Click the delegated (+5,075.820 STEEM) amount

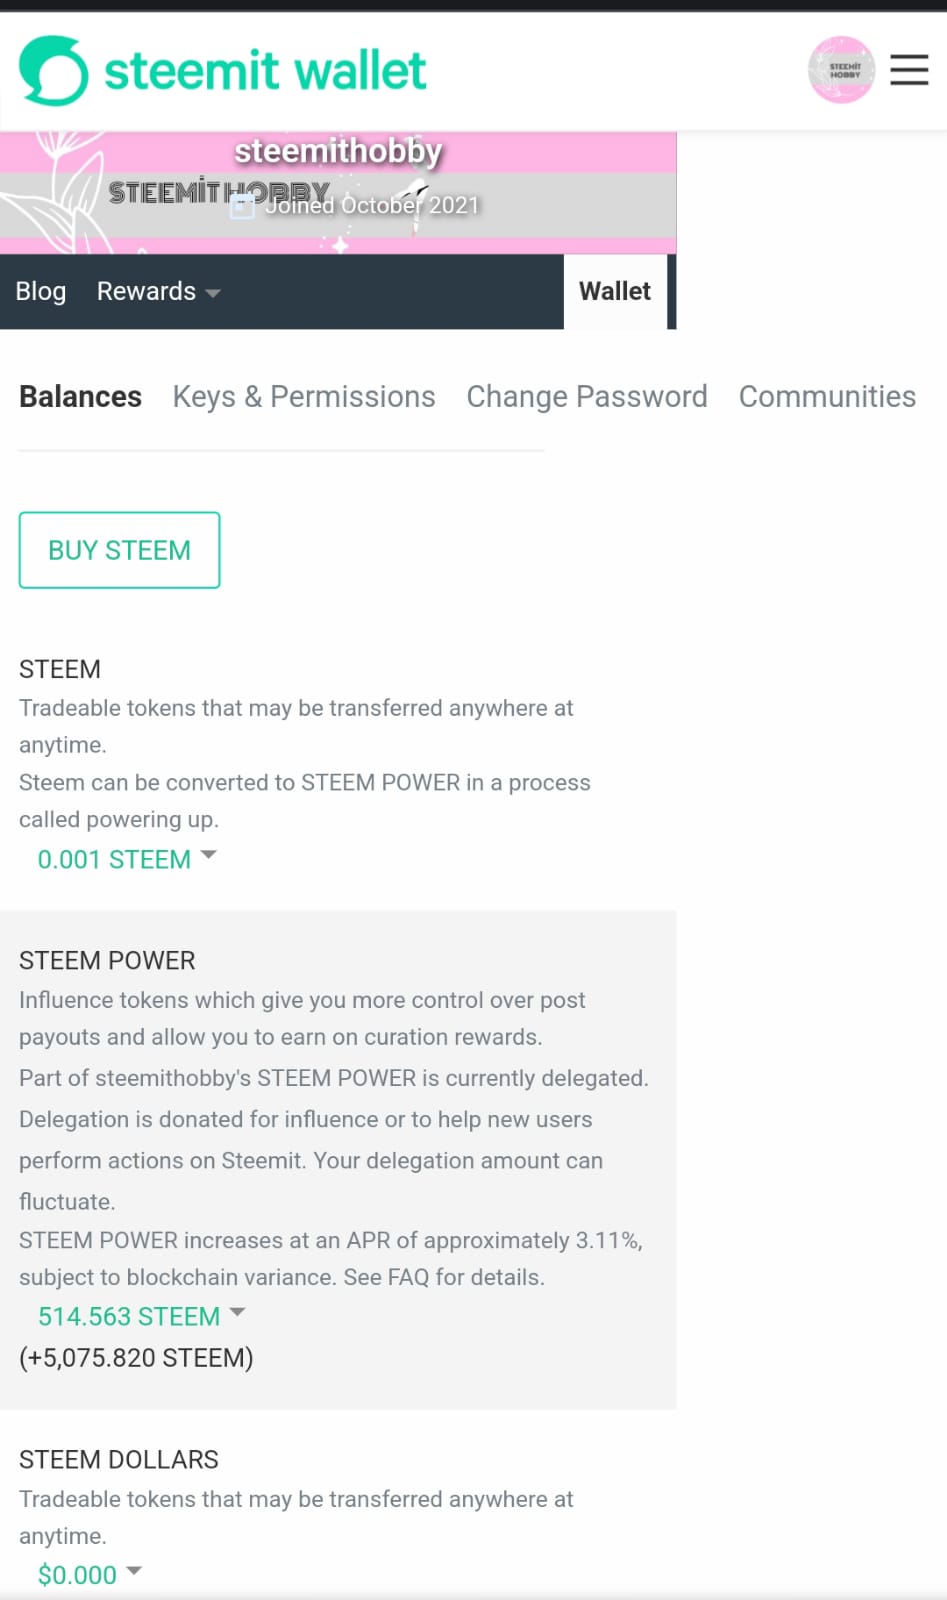pos(136,1358)
